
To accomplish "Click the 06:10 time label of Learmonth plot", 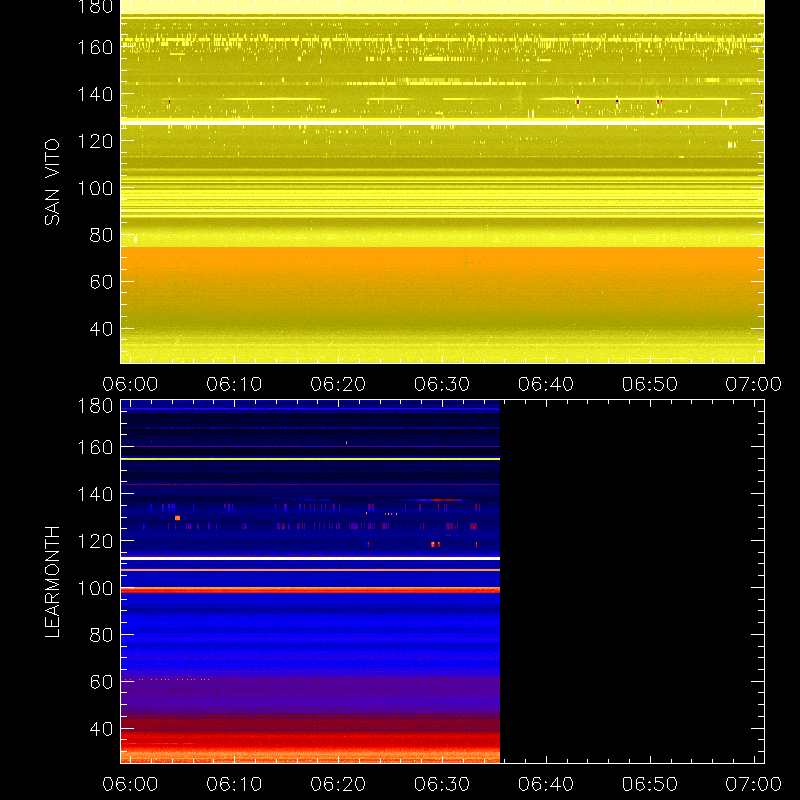I will [234, 784].
